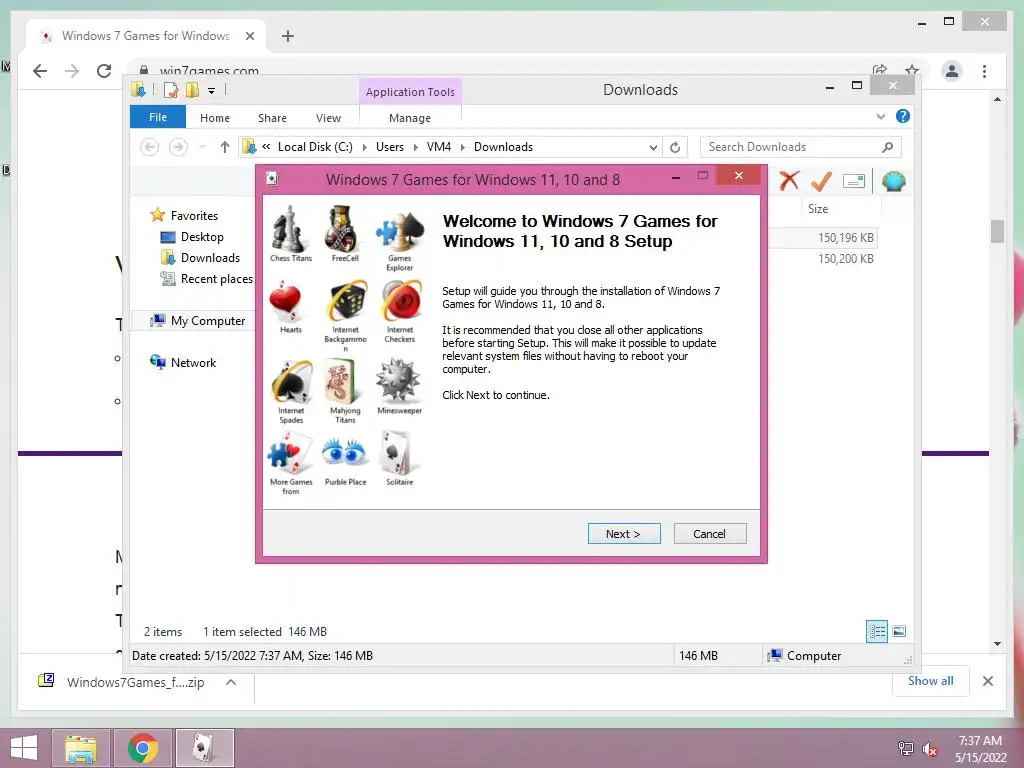Close the Chrome downloads bar
Screen dimensions: 1024x768
[987, 681]
